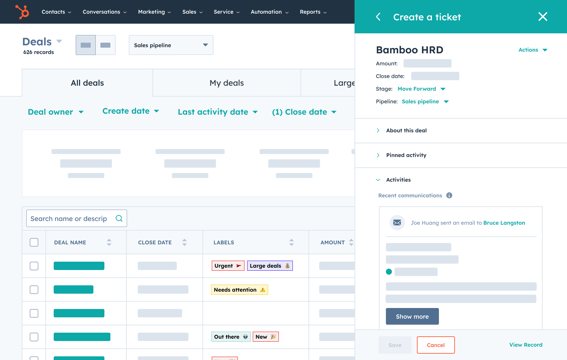This screenshot has width=567, height=360.
Task: Expand the Pinned activity section
Action: 401,155
